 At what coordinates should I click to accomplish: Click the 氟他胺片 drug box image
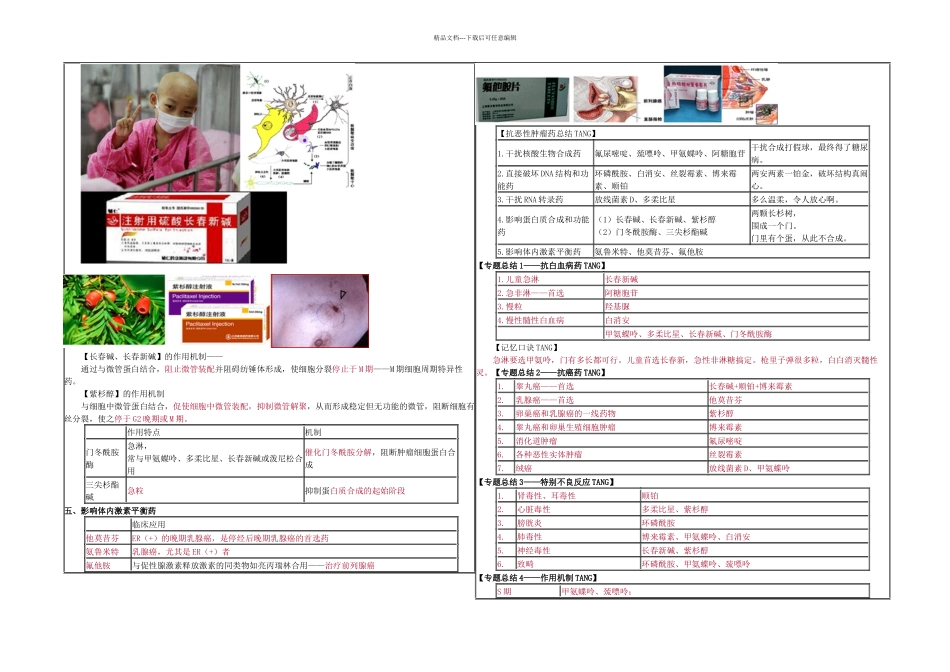(x=523, y=99)
